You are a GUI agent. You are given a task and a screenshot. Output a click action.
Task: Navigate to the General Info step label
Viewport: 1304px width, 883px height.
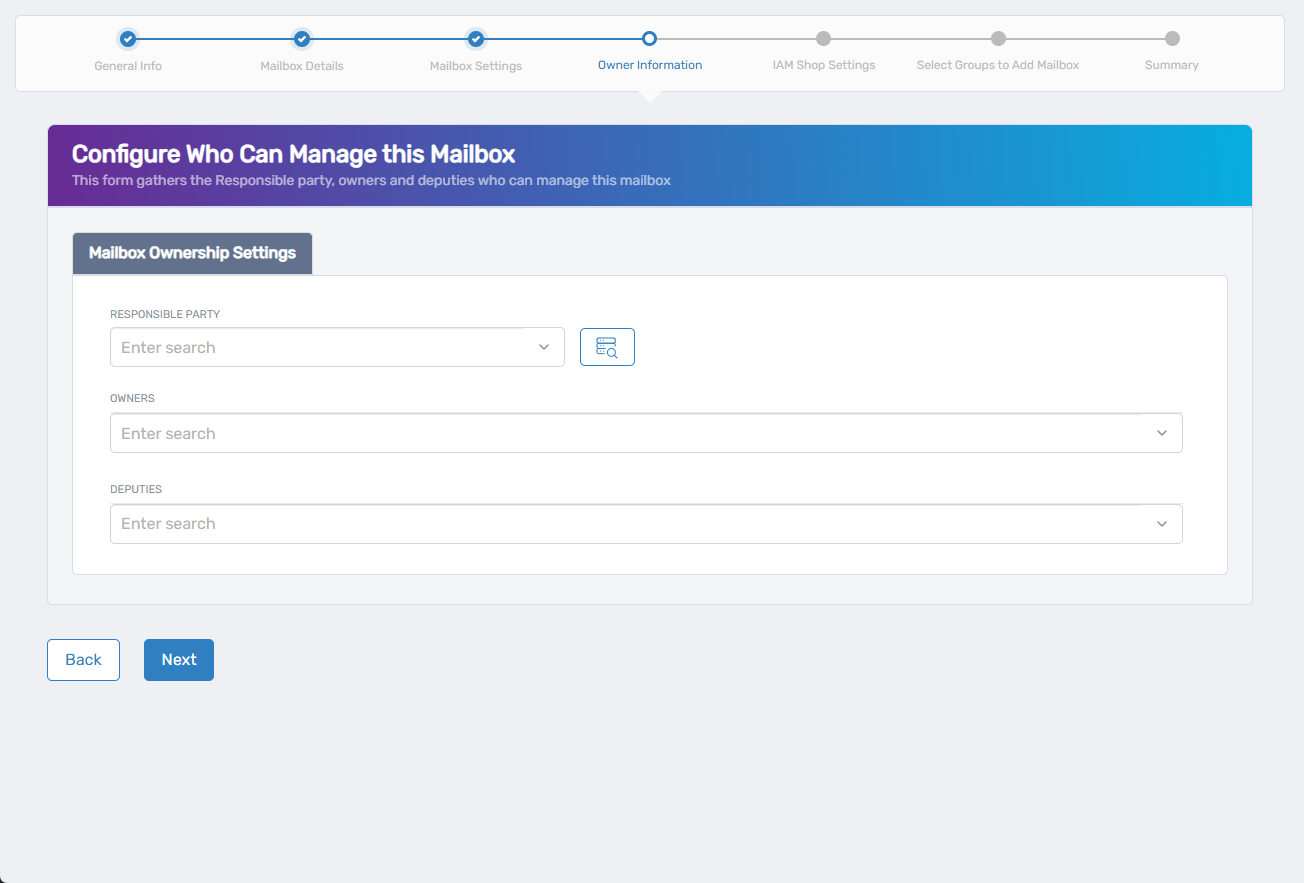[x=127, y=64]
